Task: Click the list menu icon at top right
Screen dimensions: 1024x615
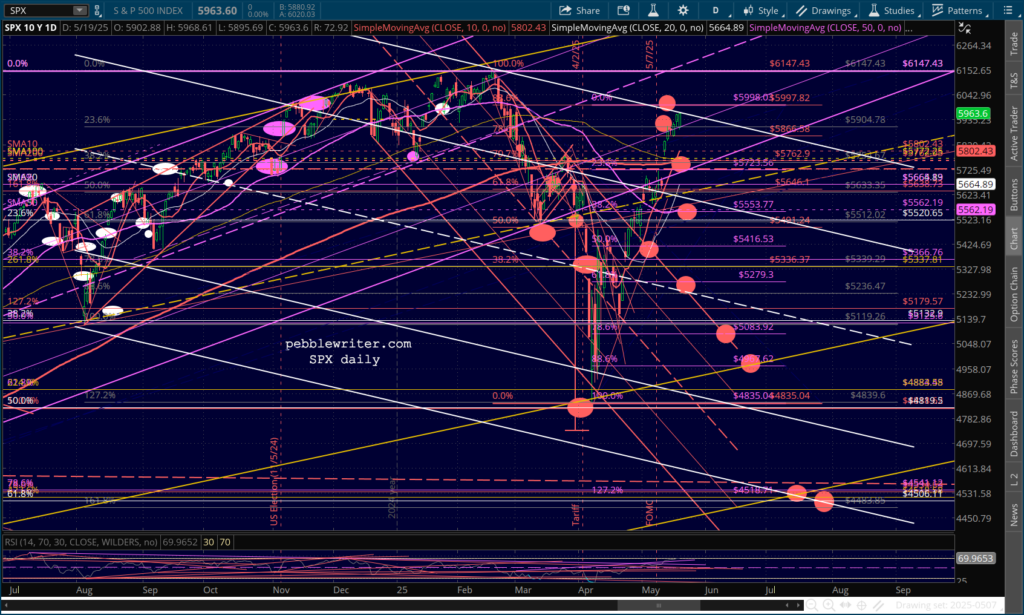Action: pyautogui.click(x=1011, y=10)
